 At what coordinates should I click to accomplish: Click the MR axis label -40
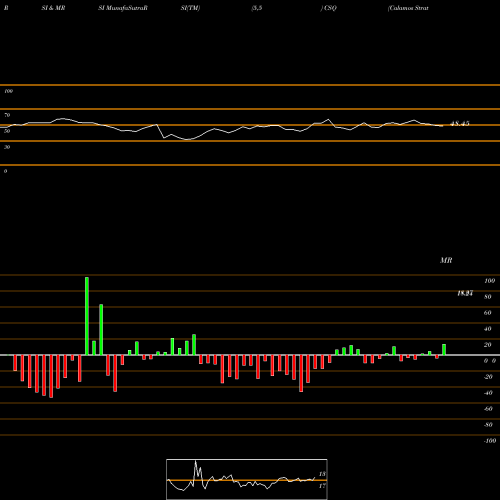[488, 393]
